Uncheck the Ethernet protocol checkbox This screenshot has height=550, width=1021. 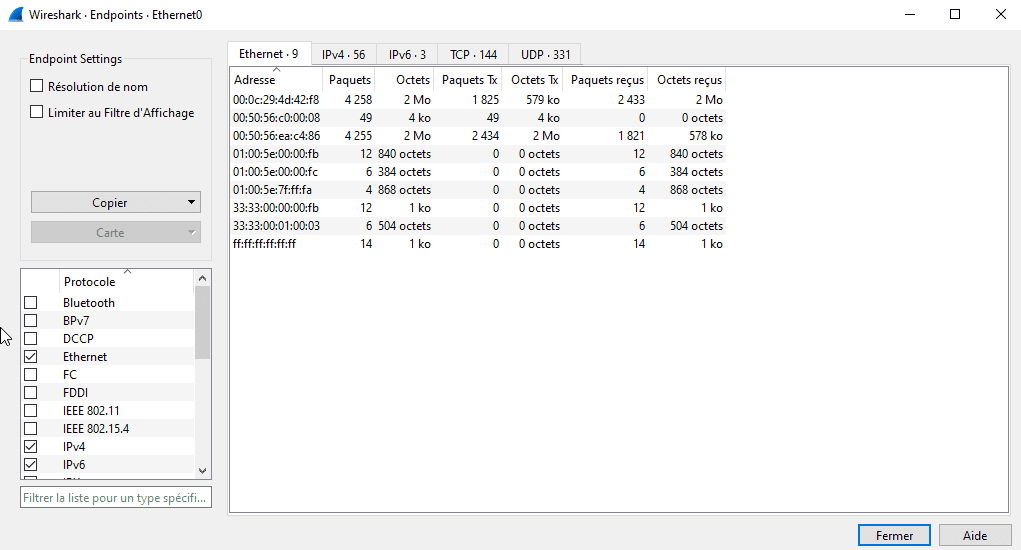31,357
